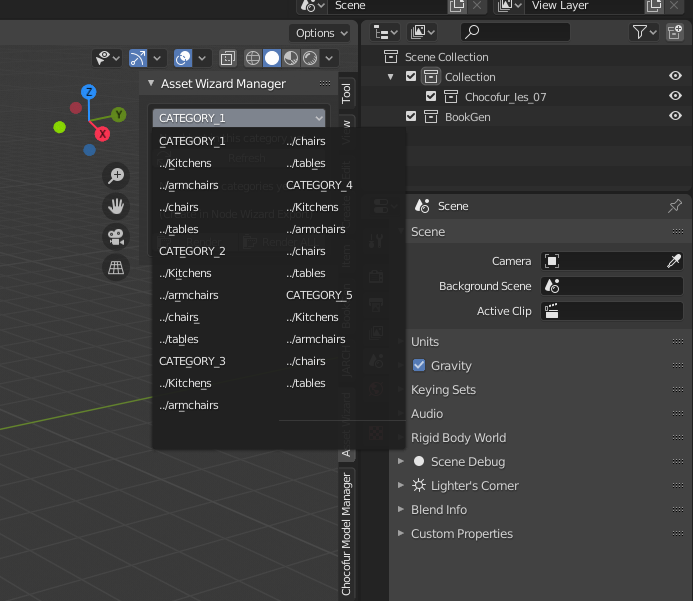
Task: Choose CATEGORY_5 from the list
Action: coord(319,295)
